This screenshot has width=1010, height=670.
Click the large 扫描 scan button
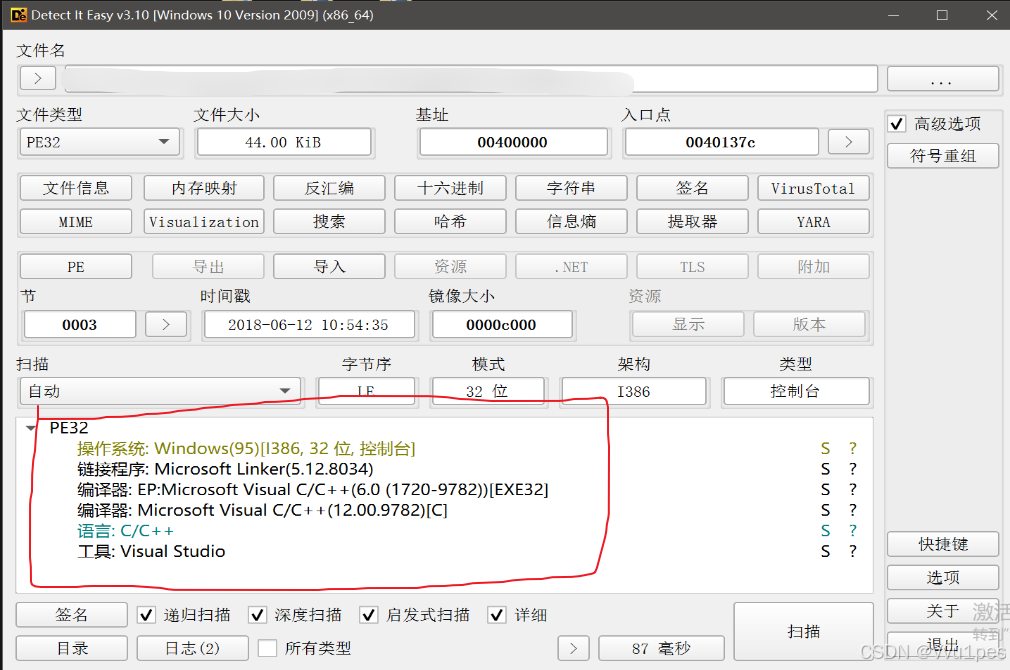[x=803, y=631]
